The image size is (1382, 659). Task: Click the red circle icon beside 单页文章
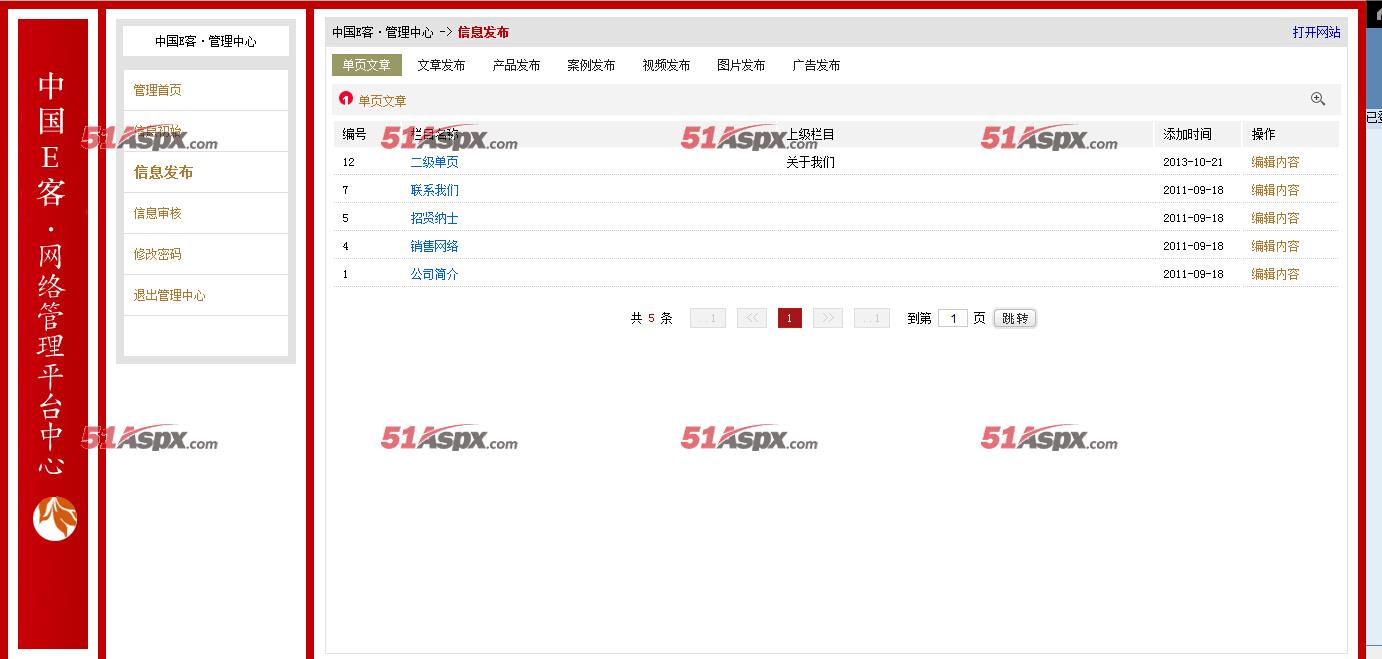tap(346, 98)
